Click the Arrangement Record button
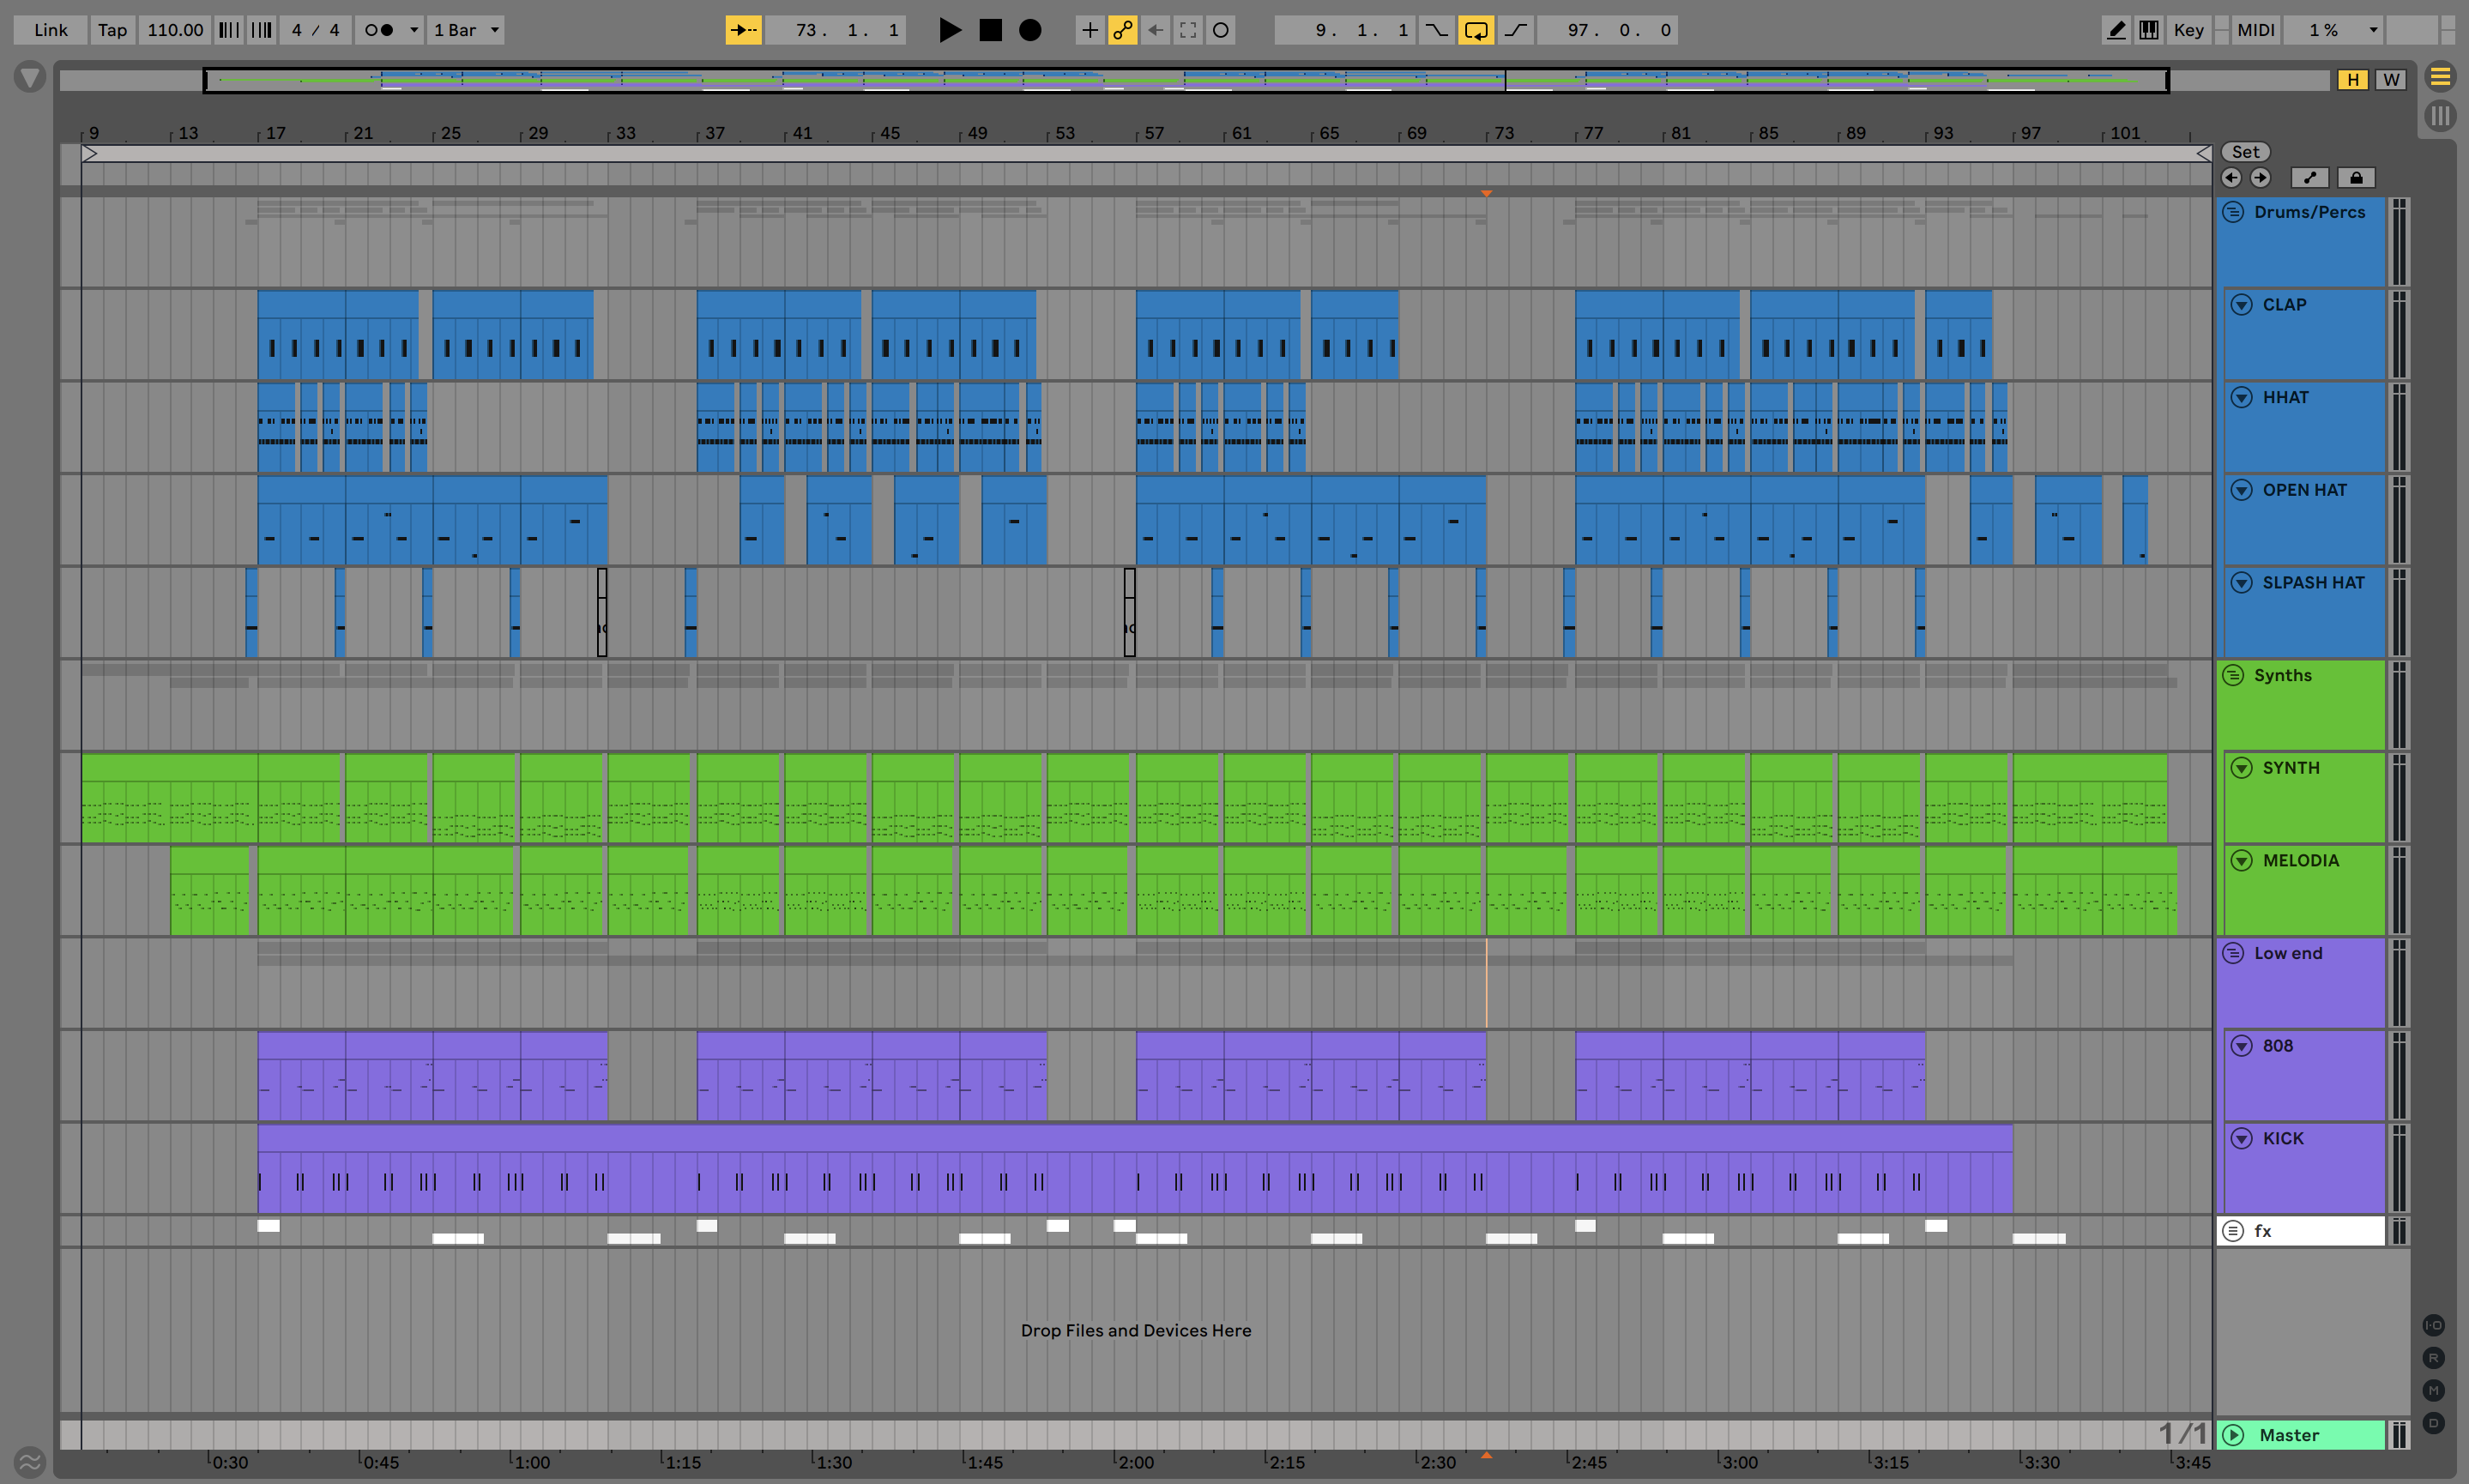Image resolution: width=2469 pixels, height=1484 pixels. [1030, 30]
